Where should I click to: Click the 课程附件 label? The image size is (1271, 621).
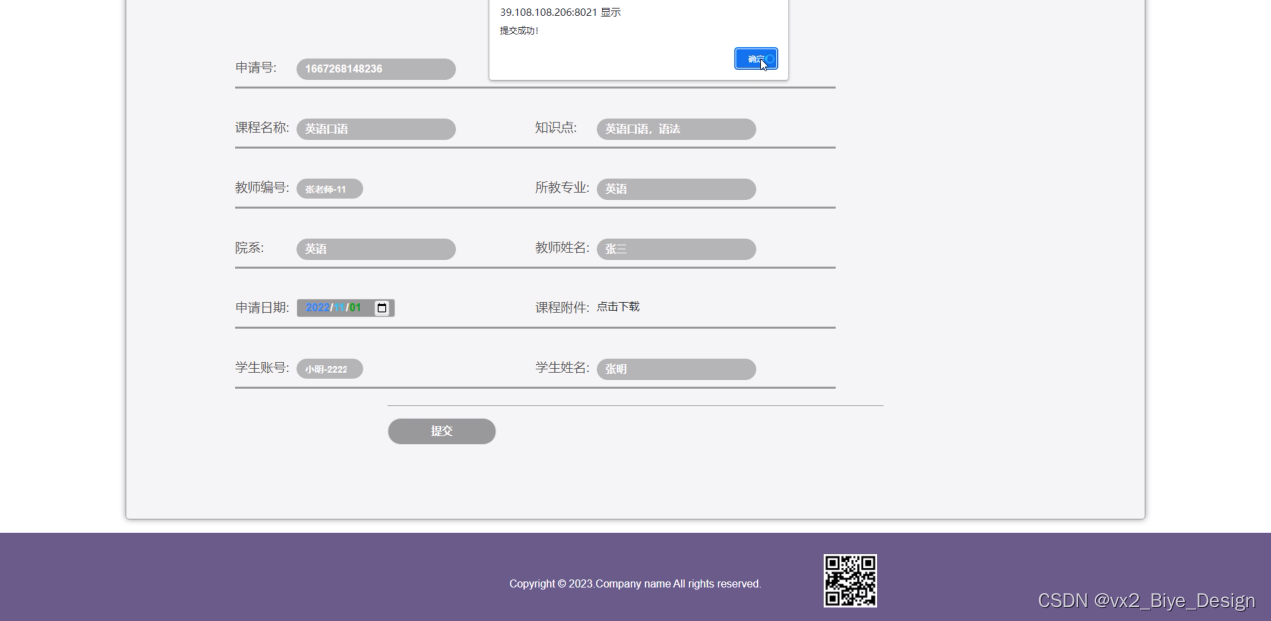562,307
